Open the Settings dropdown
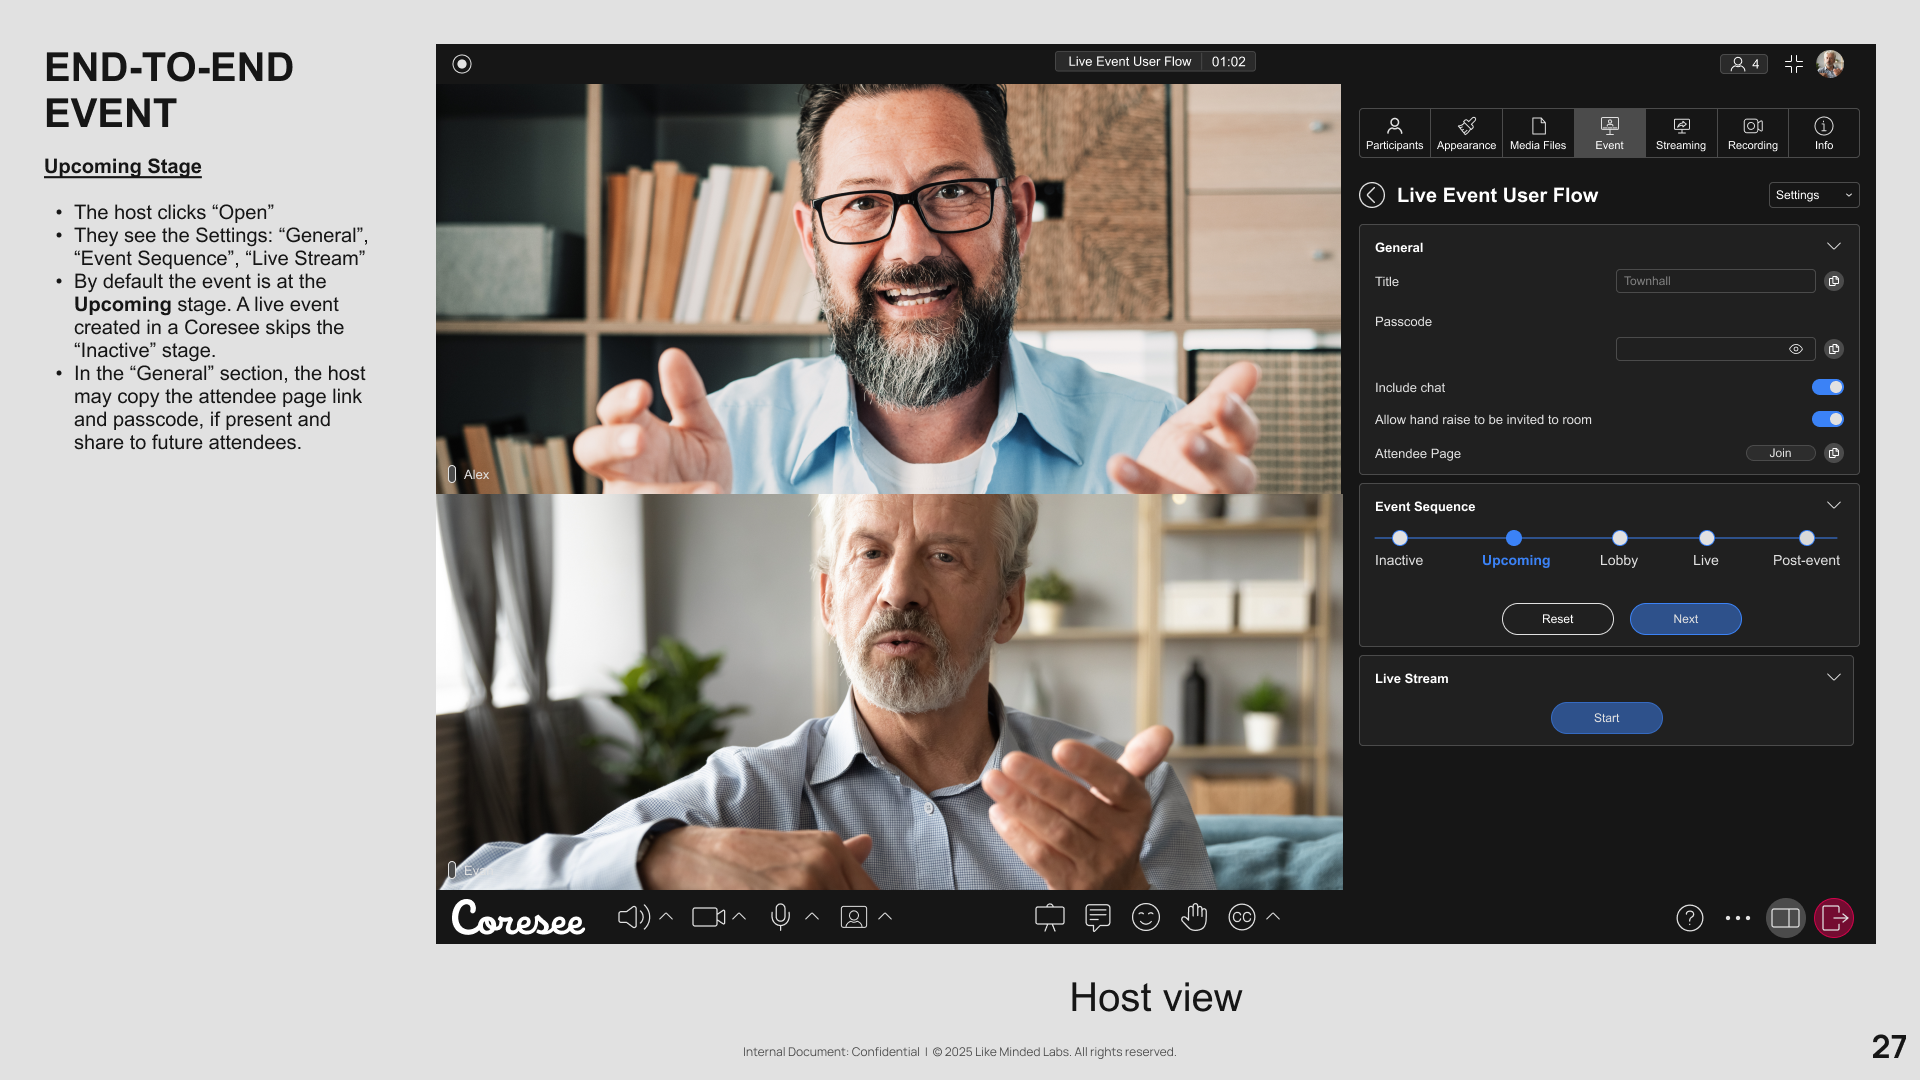This screenshot has height=1080, width=1920. click(1813, 195)
